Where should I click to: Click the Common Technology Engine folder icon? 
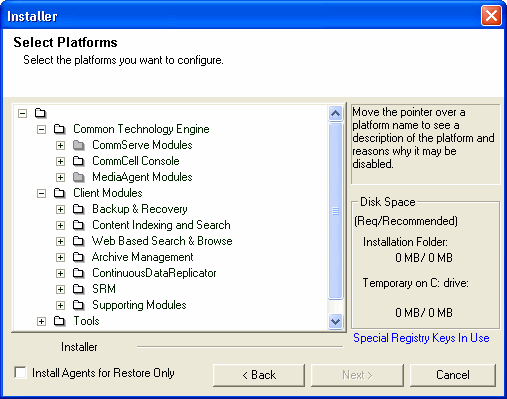click(x=60, y=129)
